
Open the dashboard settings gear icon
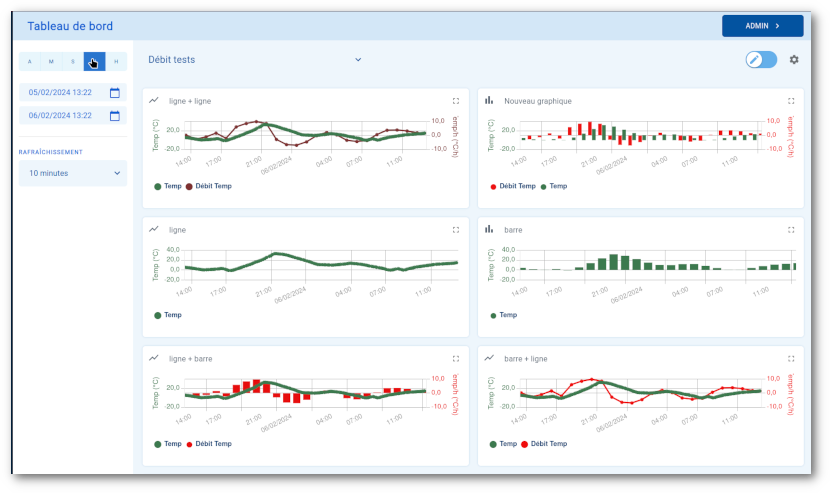tap(794, 60)
